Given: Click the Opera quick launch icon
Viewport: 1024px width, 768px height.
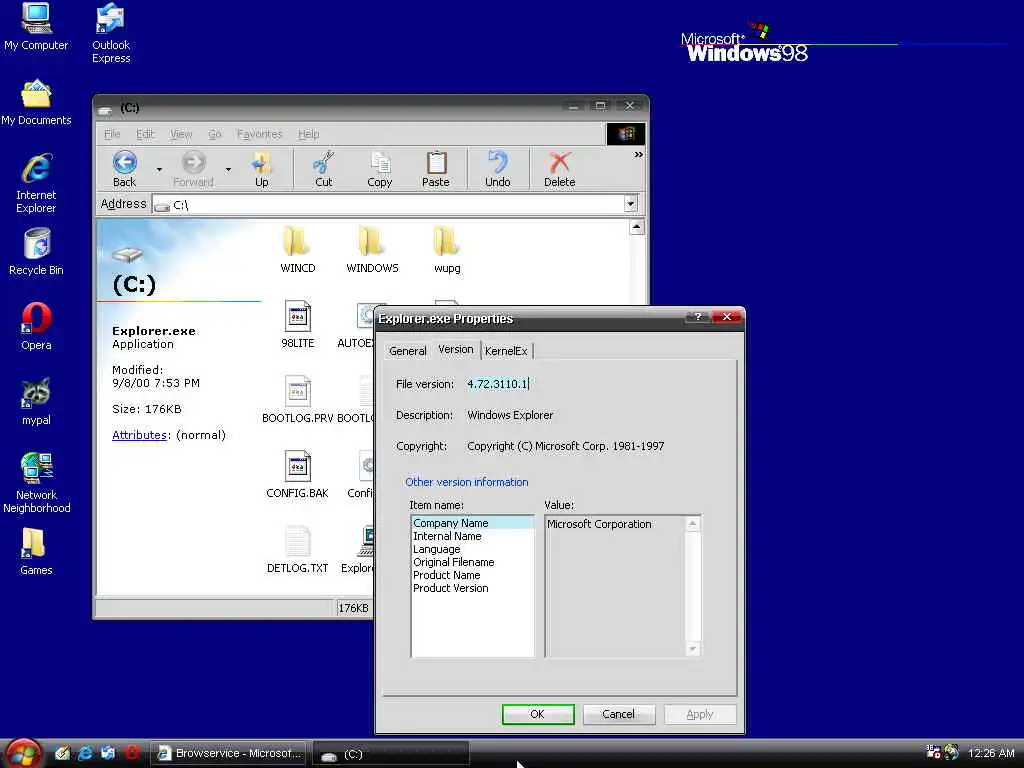Looking at the screenshot, I should pyautogui.click(x=132, y=752).
